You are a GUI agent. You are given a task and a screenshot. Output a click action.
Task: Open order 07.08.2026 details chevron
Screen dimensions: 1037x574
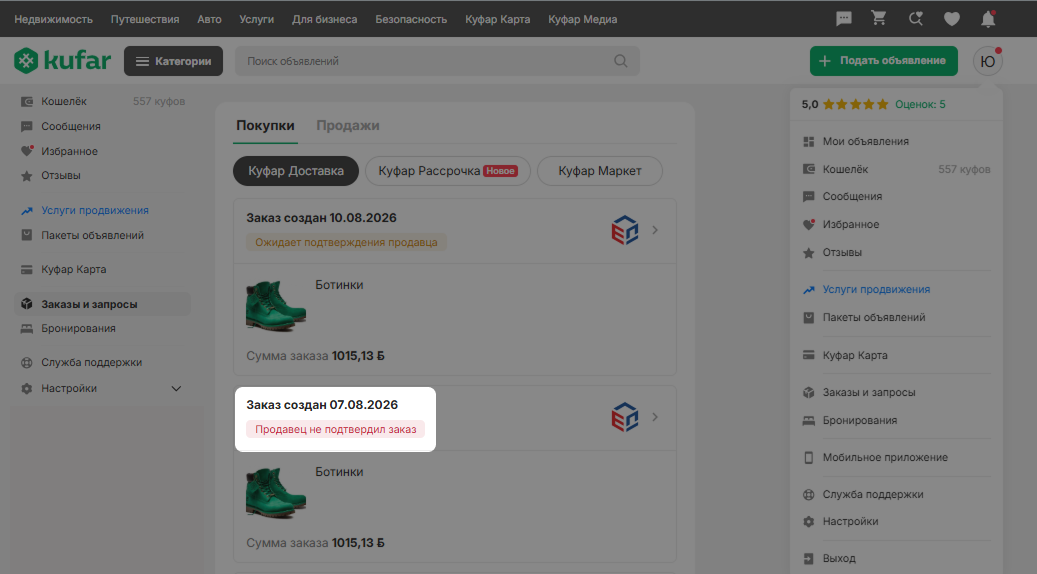coord(655,417)
